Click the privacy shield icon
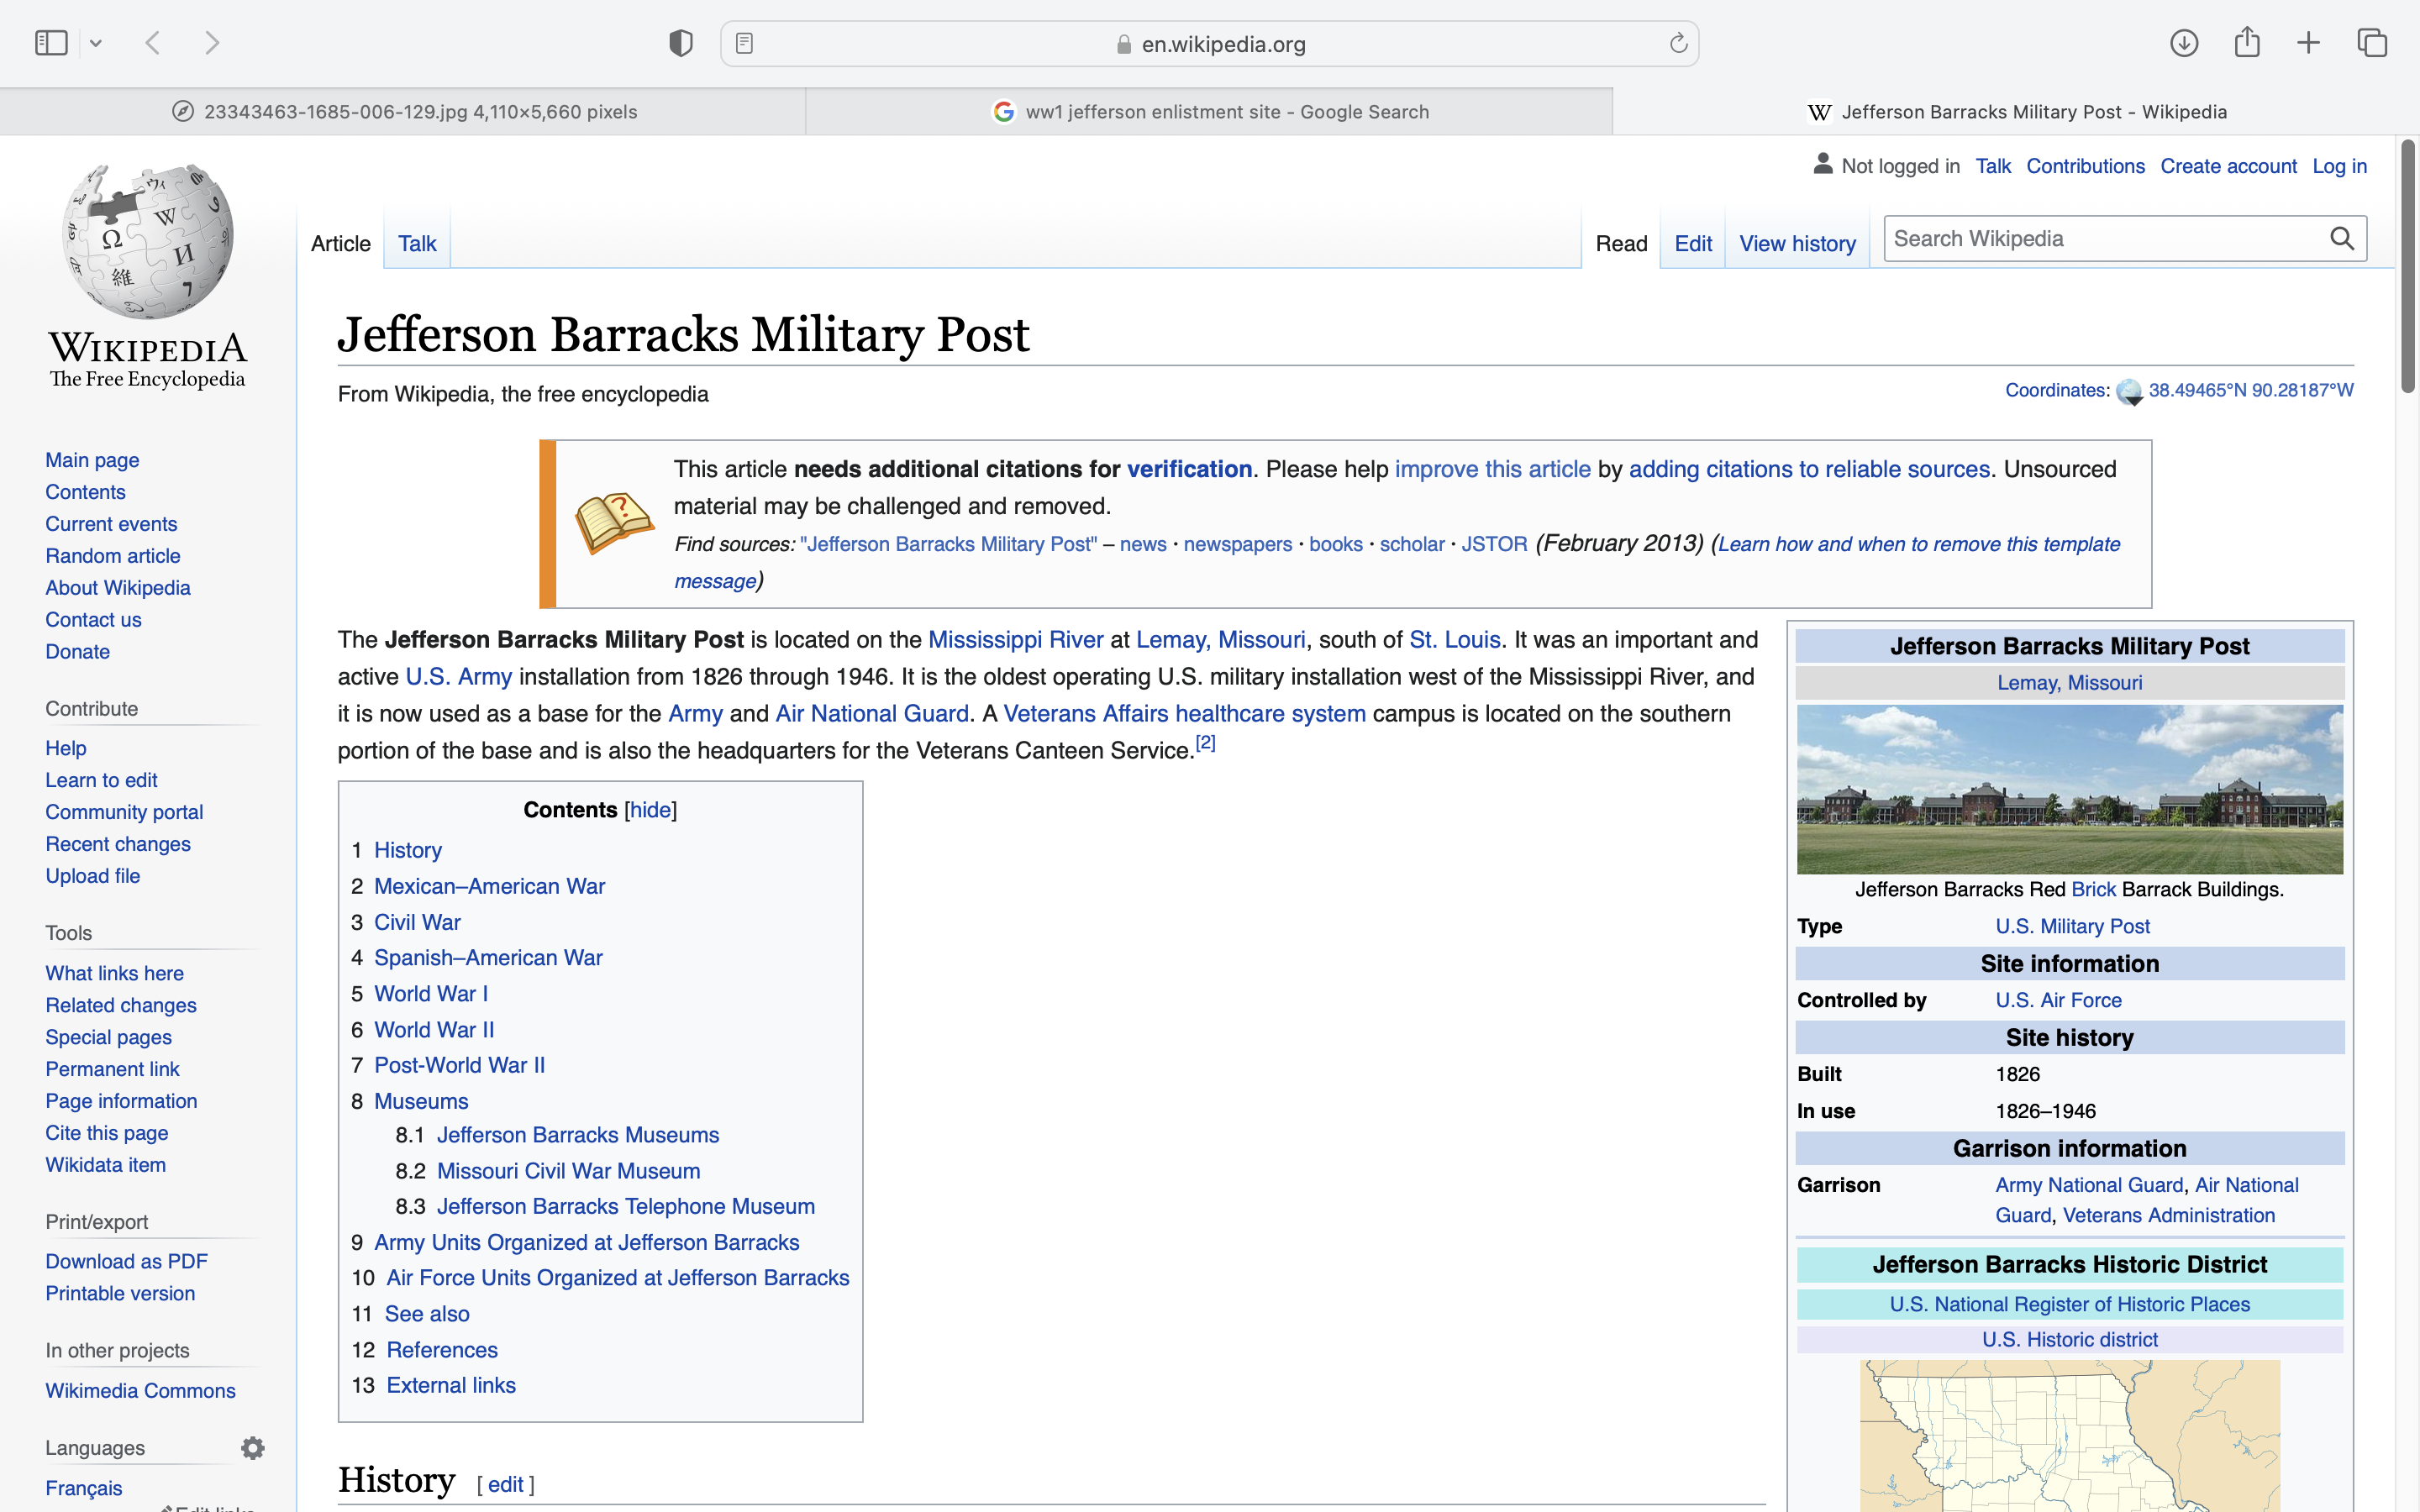2420x1512 pixels. (x=680, y=43)
